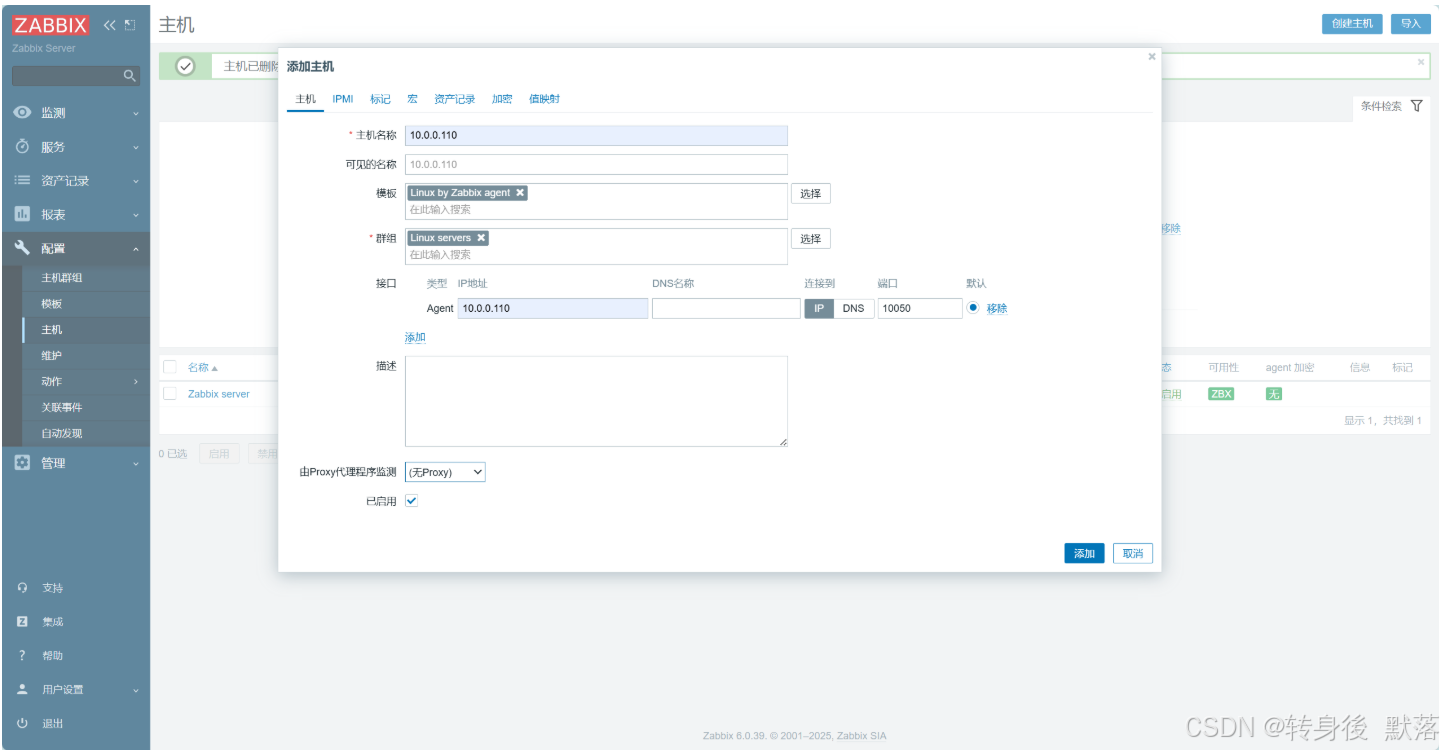
Task: Expand the 资产记录 menu section
Action: [x=136, y=182]
